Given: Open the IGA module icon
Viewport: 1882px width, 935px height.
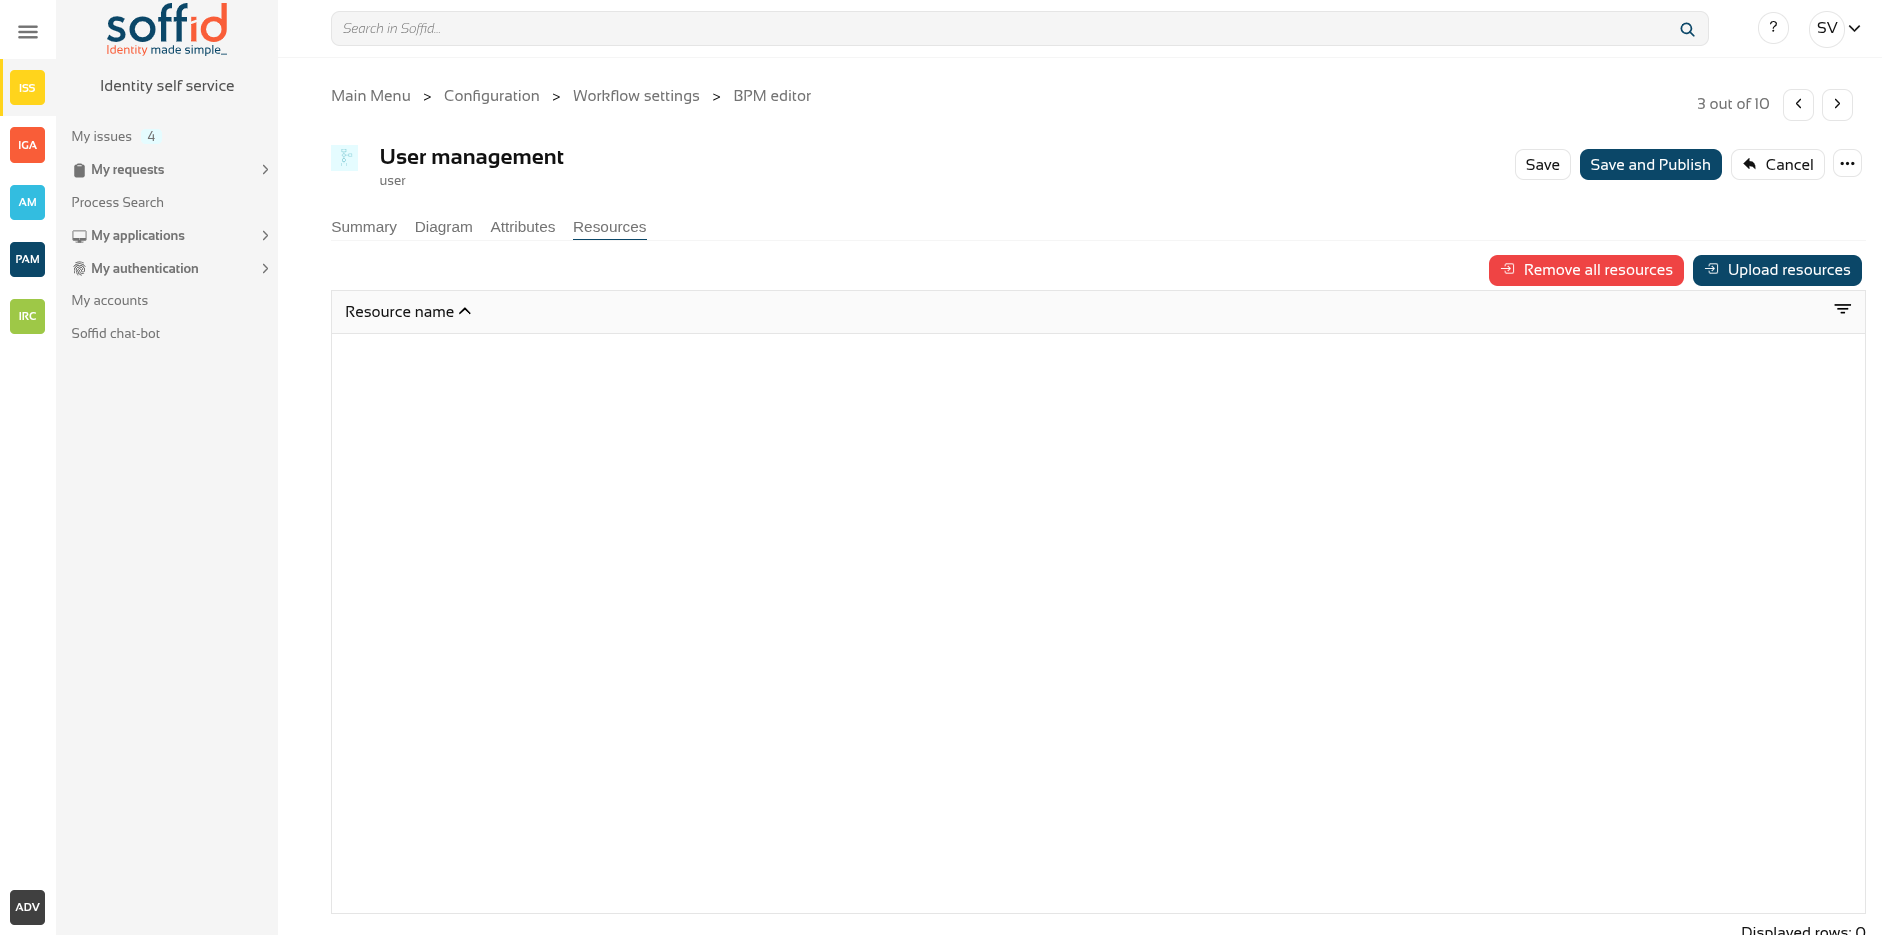Looking at the screenshot, I should click(27, 145).
